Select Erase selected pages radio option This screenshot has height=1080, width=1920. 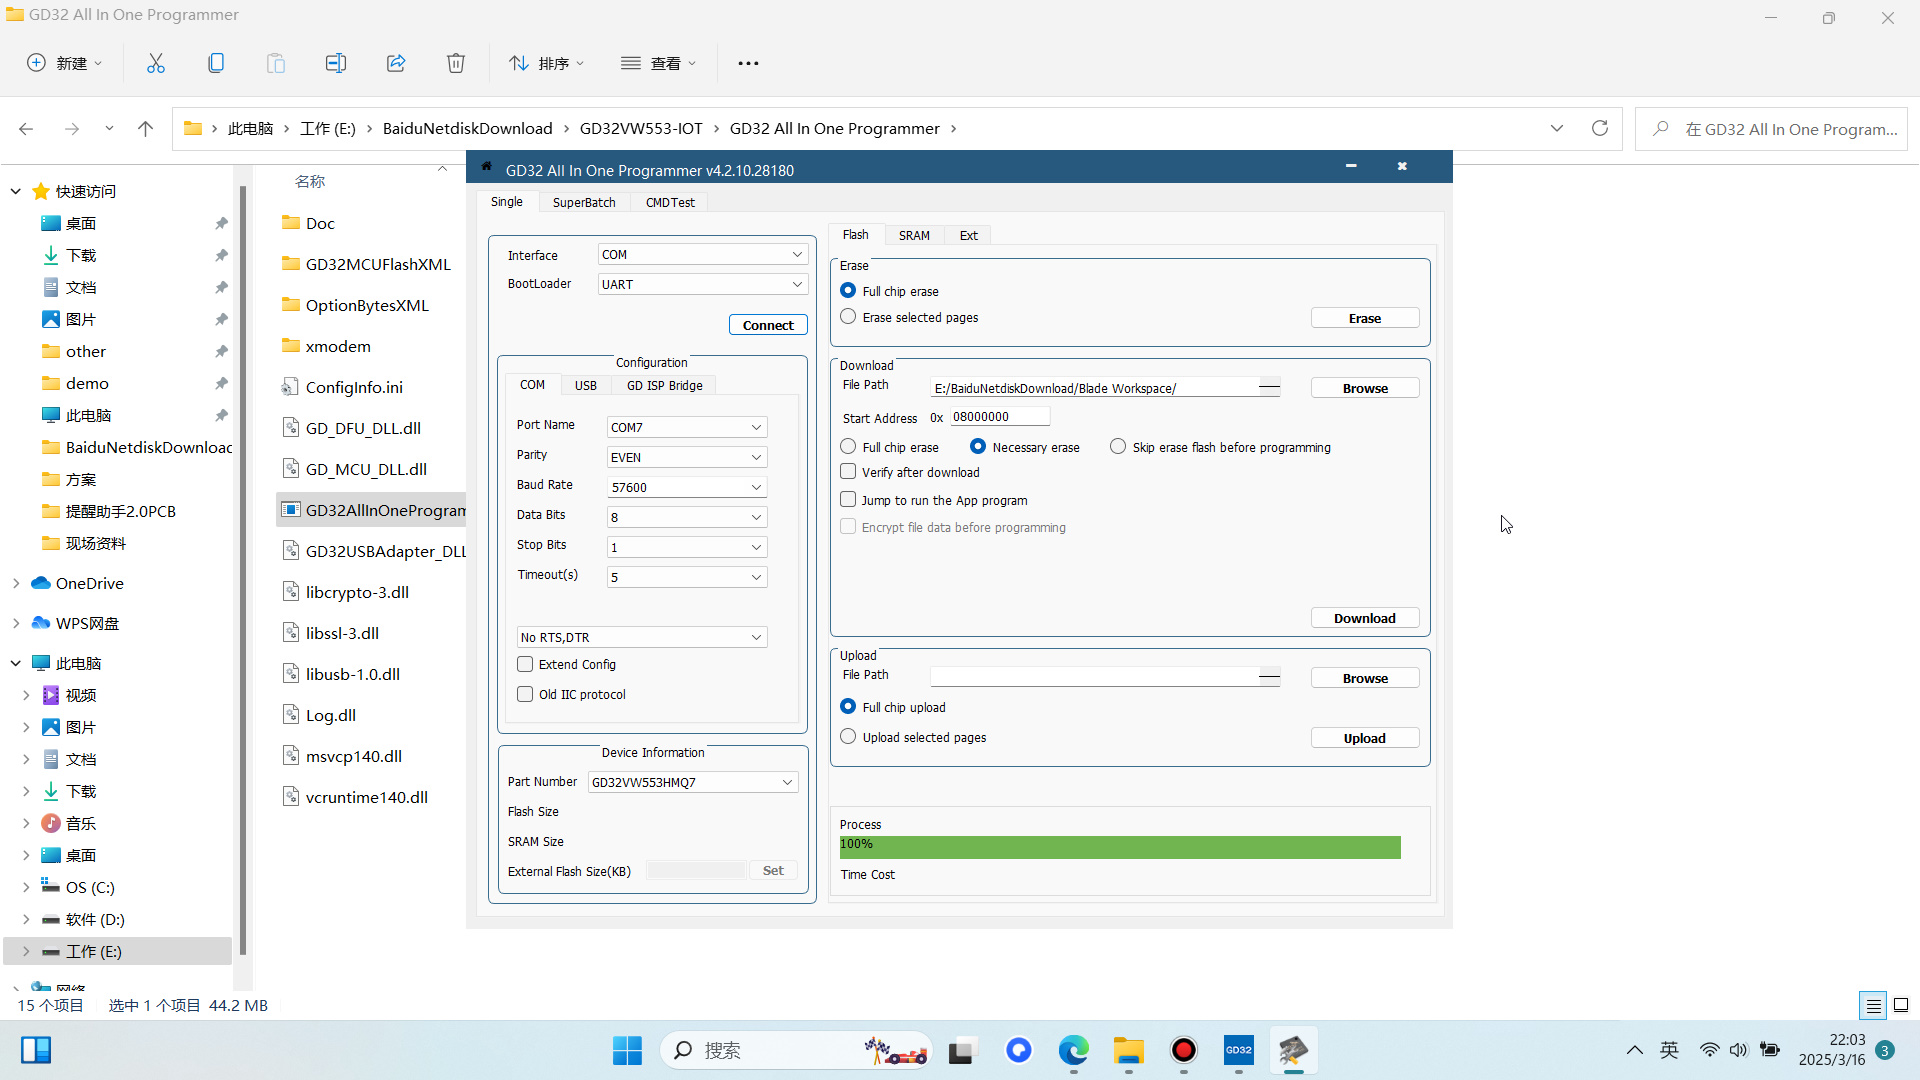(x=848, y=317)
